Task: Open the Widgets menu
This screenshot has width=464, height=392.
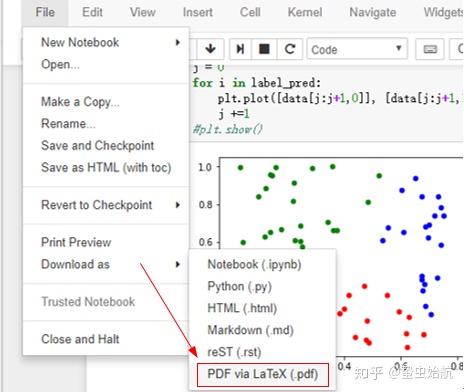Action: pyautogui.click(x=443, y=12)
